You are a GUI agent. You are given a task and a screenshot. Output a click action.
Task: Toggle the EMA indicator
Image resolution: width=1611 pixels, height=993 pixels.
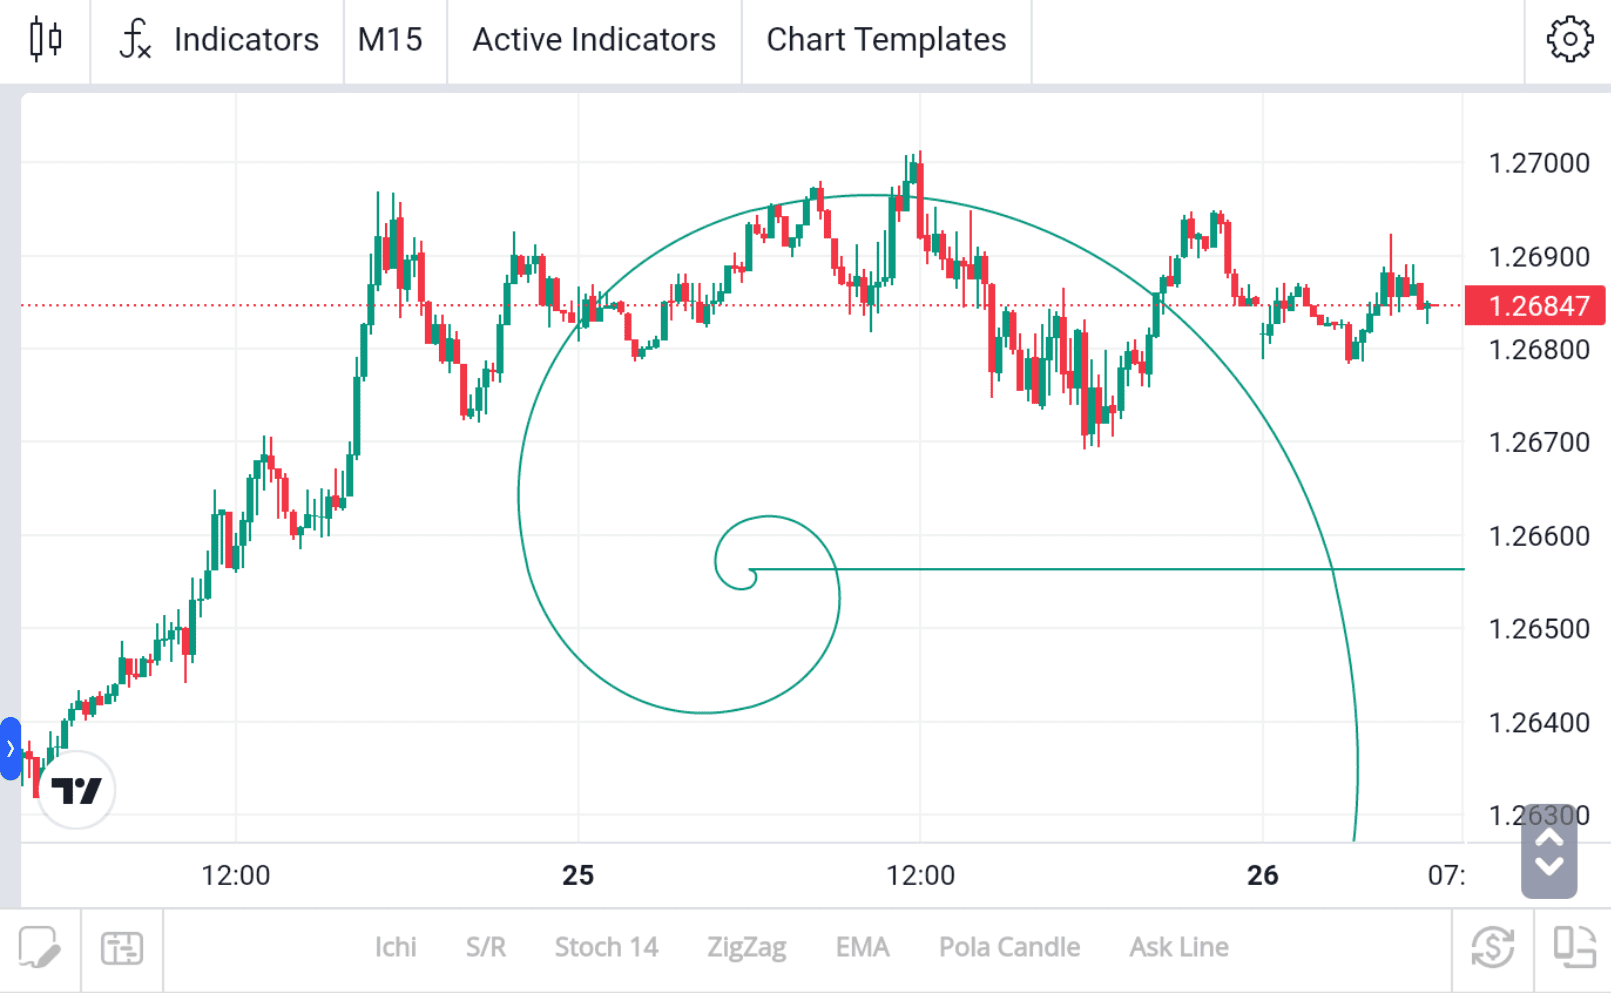(862, 947)
